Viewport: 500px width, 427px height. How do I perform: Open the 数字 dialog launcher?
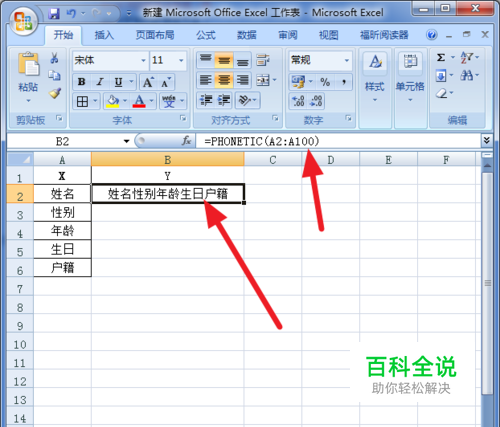(x=348, y=118)
